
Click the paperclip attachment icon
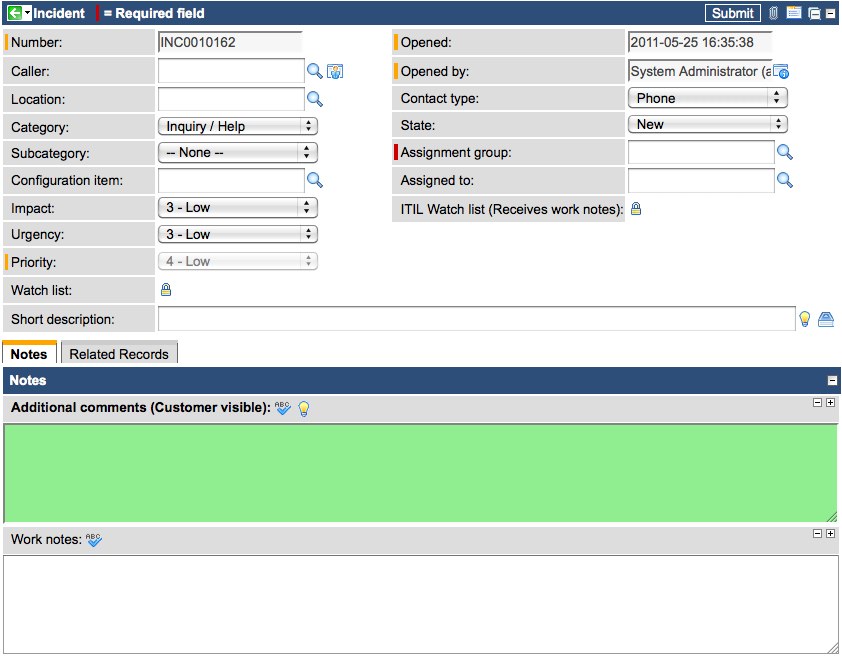click(773, 13)
